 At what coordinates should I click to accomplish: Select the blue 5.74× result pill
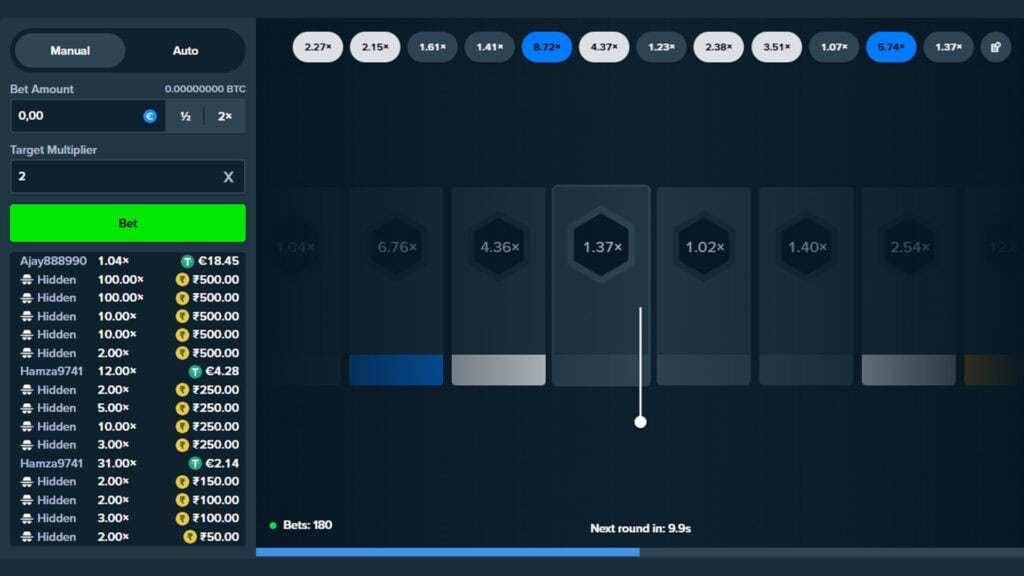[891, 47]
